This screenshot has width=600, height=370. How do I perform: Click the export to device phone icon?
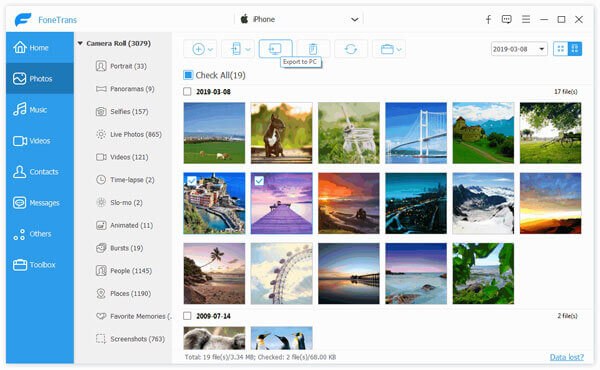236,49
